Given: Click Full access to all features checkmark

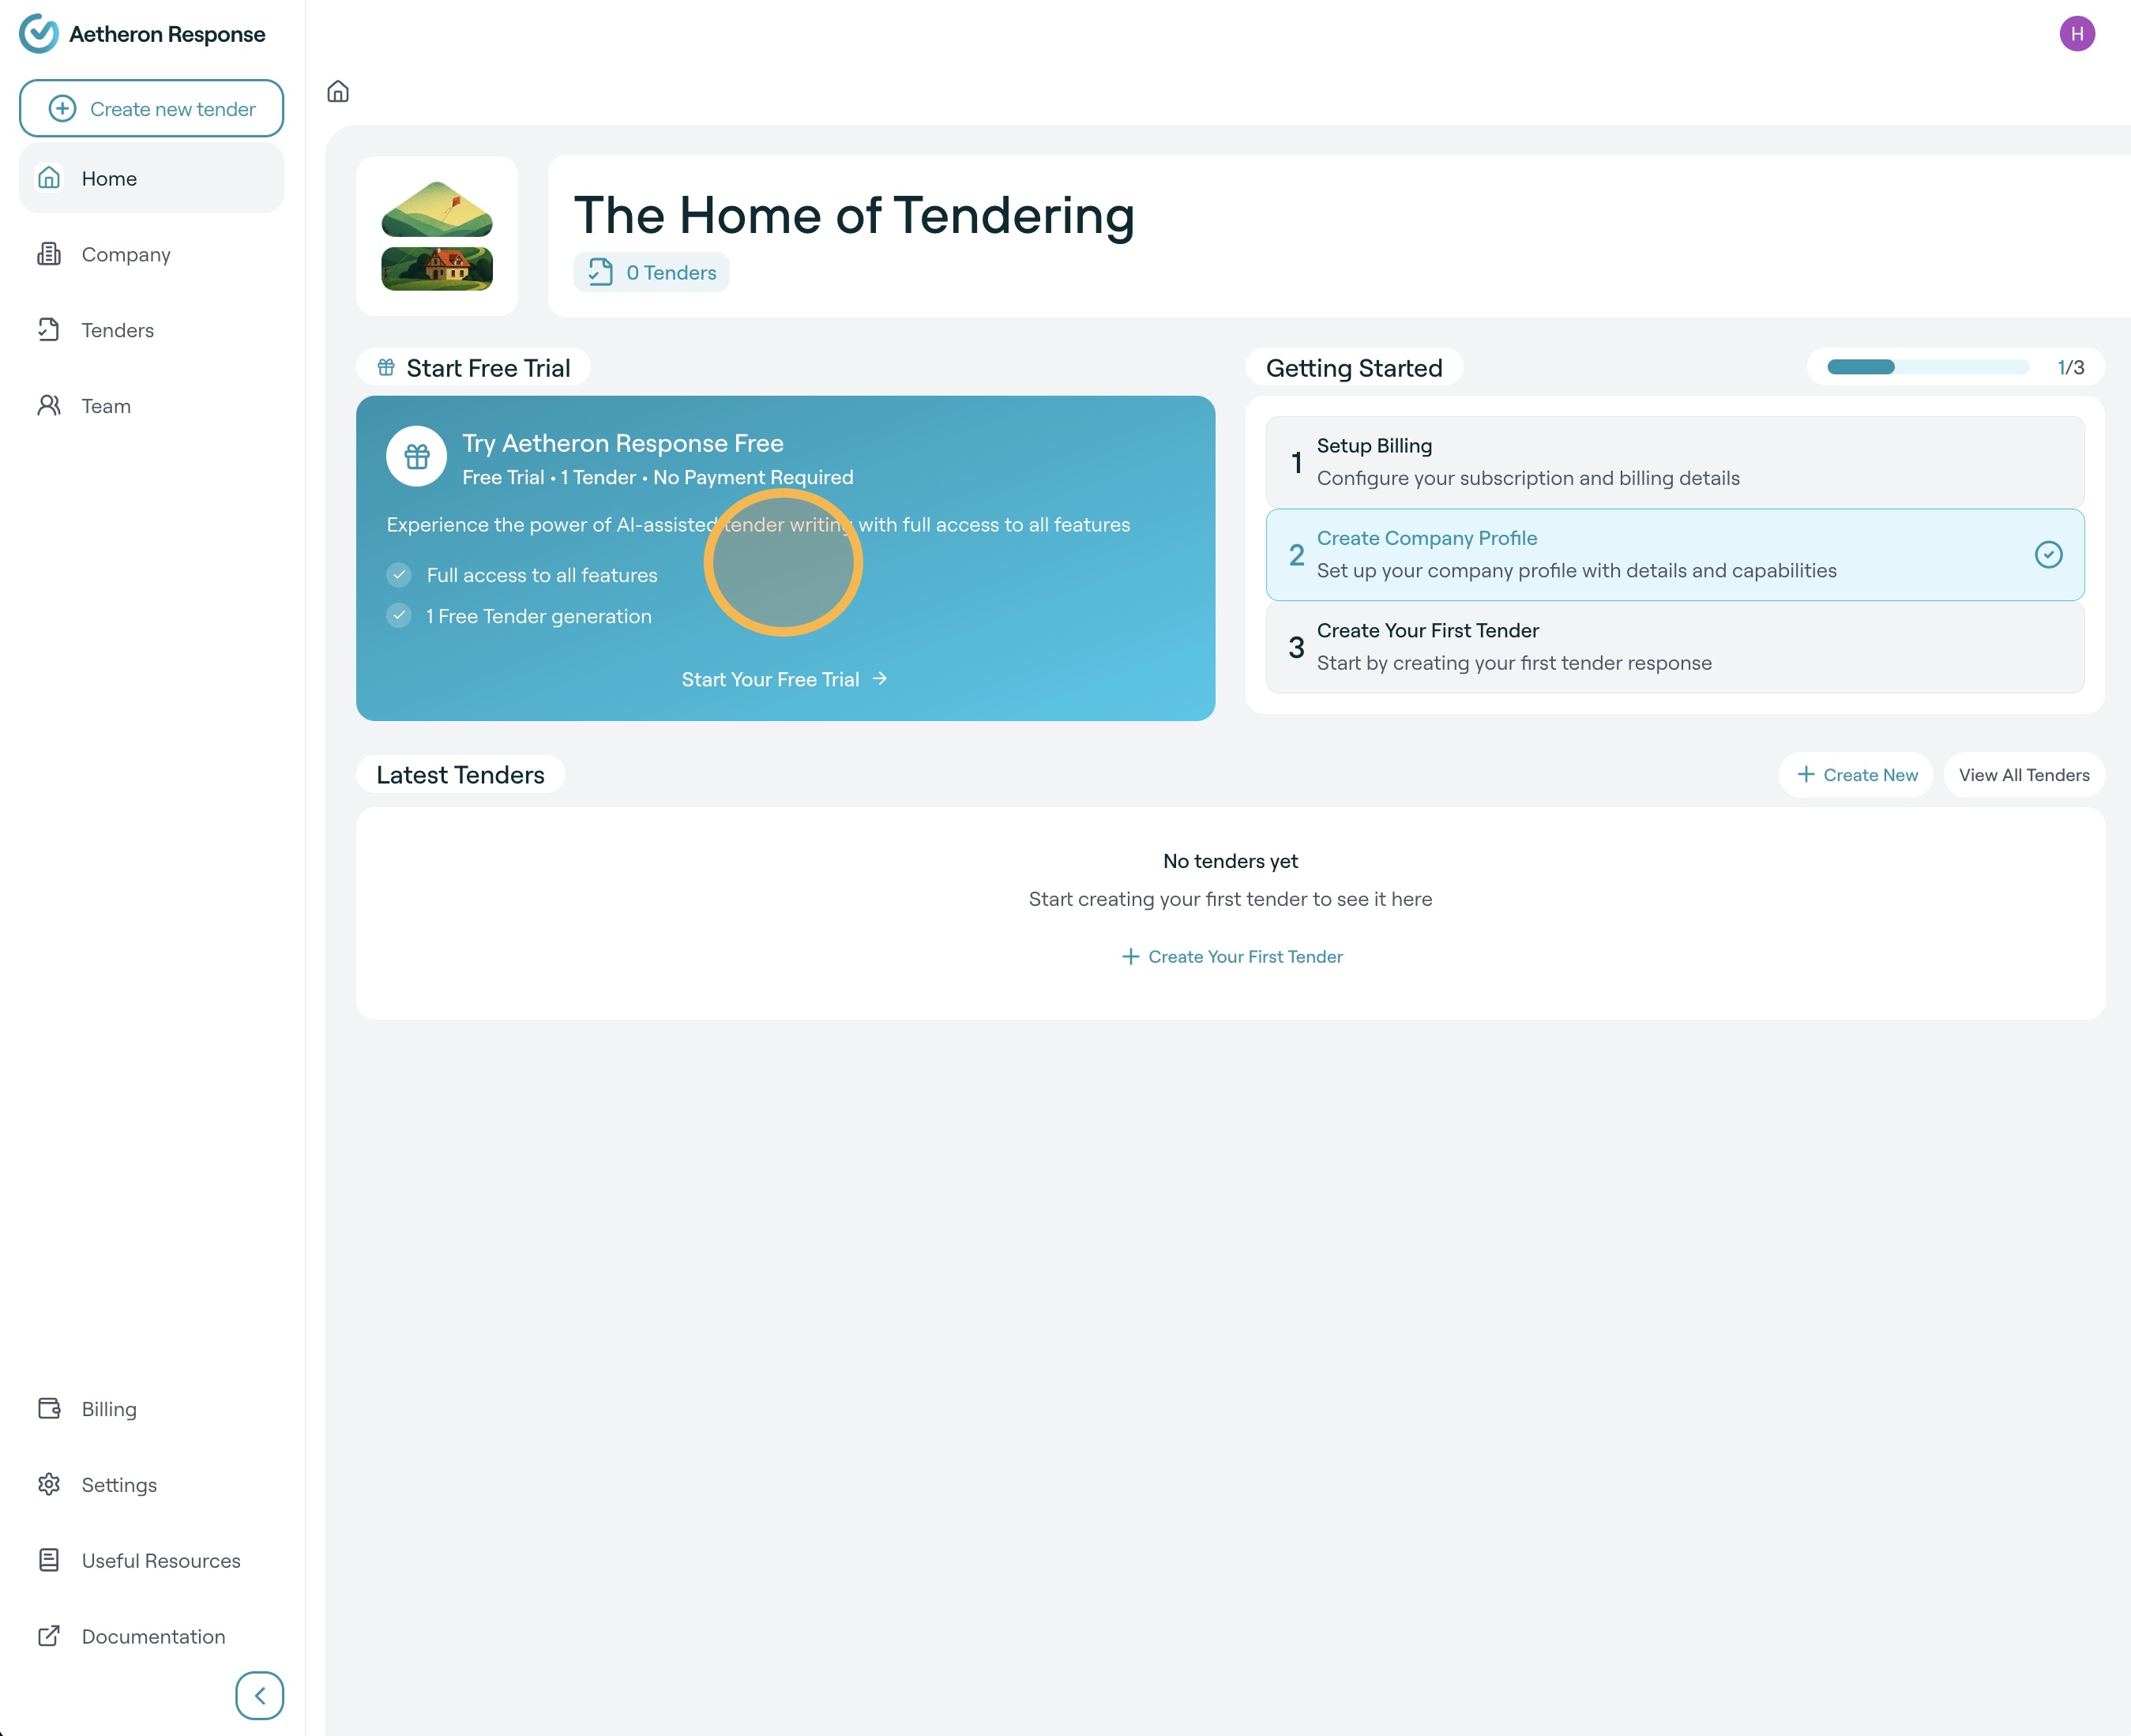Looking at the screenshot, I should tap(399, 575).
